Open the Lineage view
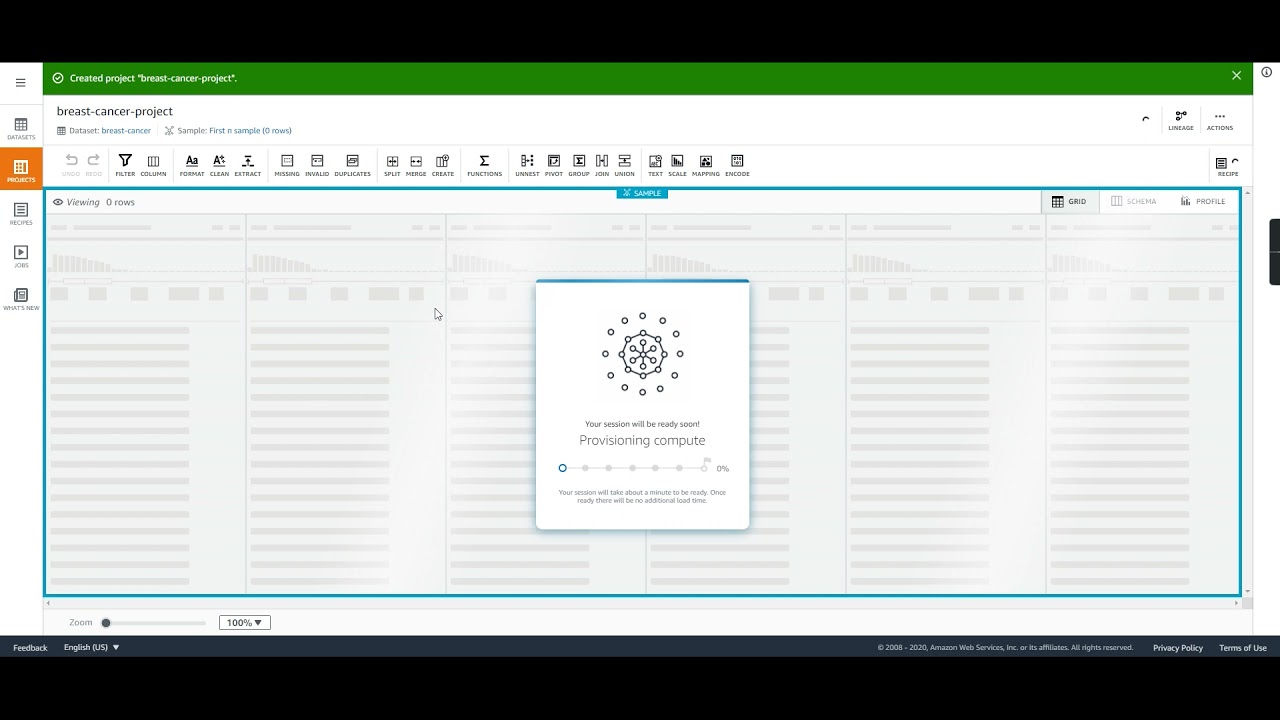 1181,120
